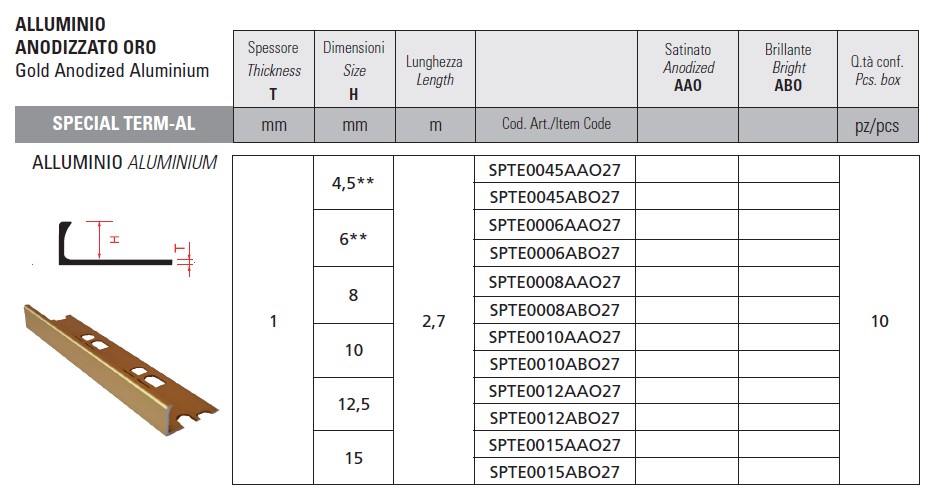Select item code SPTE0045AAO27

[x=555, y=170]
